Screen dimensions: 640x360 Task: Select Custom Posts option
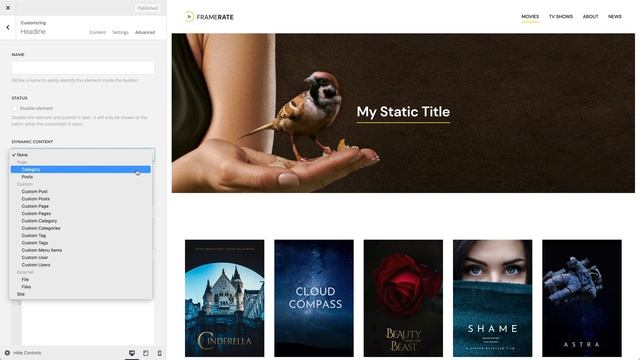point(80,199)
